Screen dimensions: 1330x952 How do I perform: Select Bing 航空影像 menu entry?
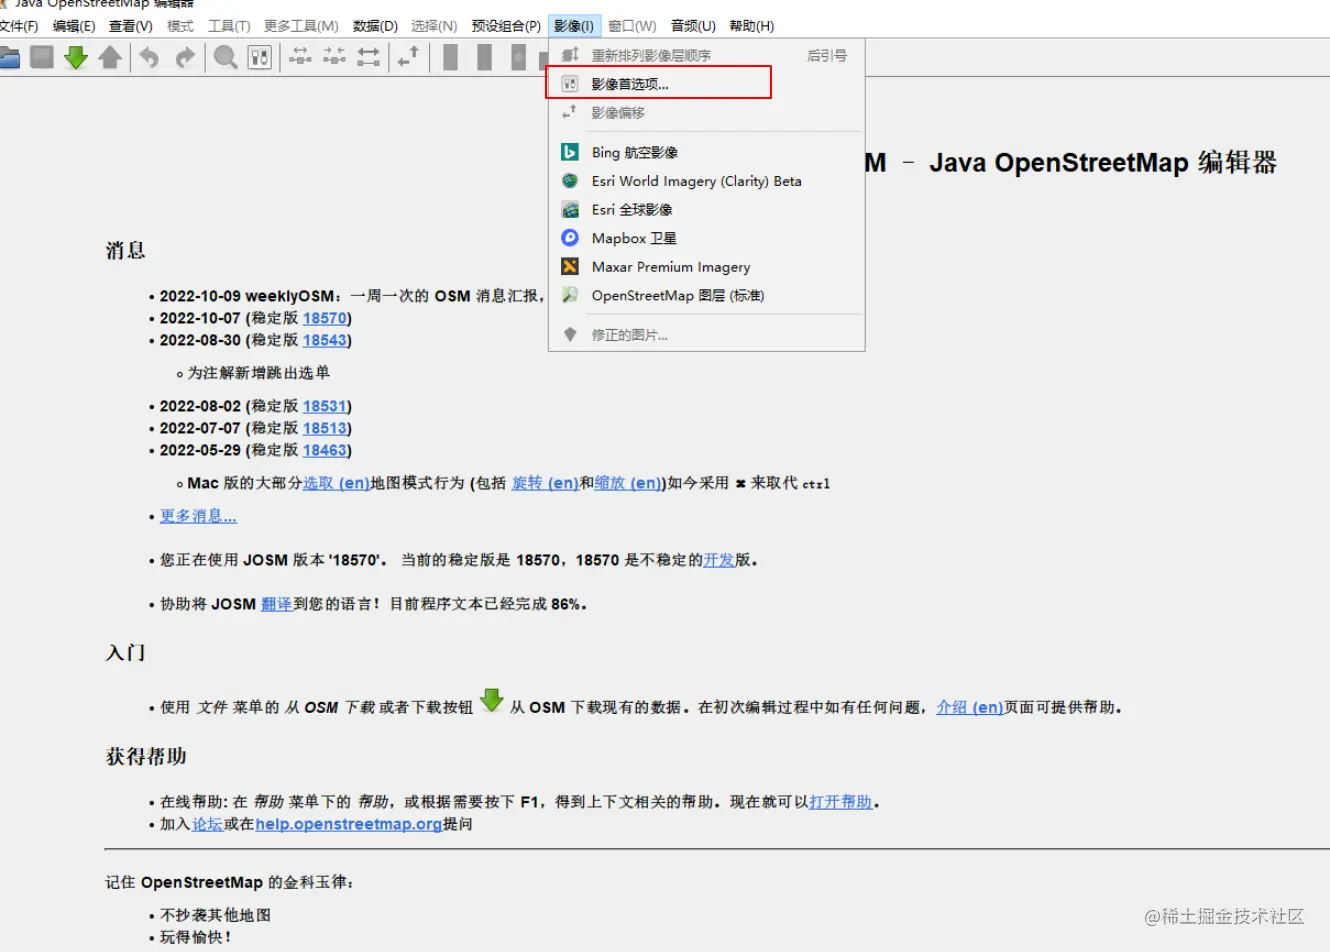click(706, 152)
